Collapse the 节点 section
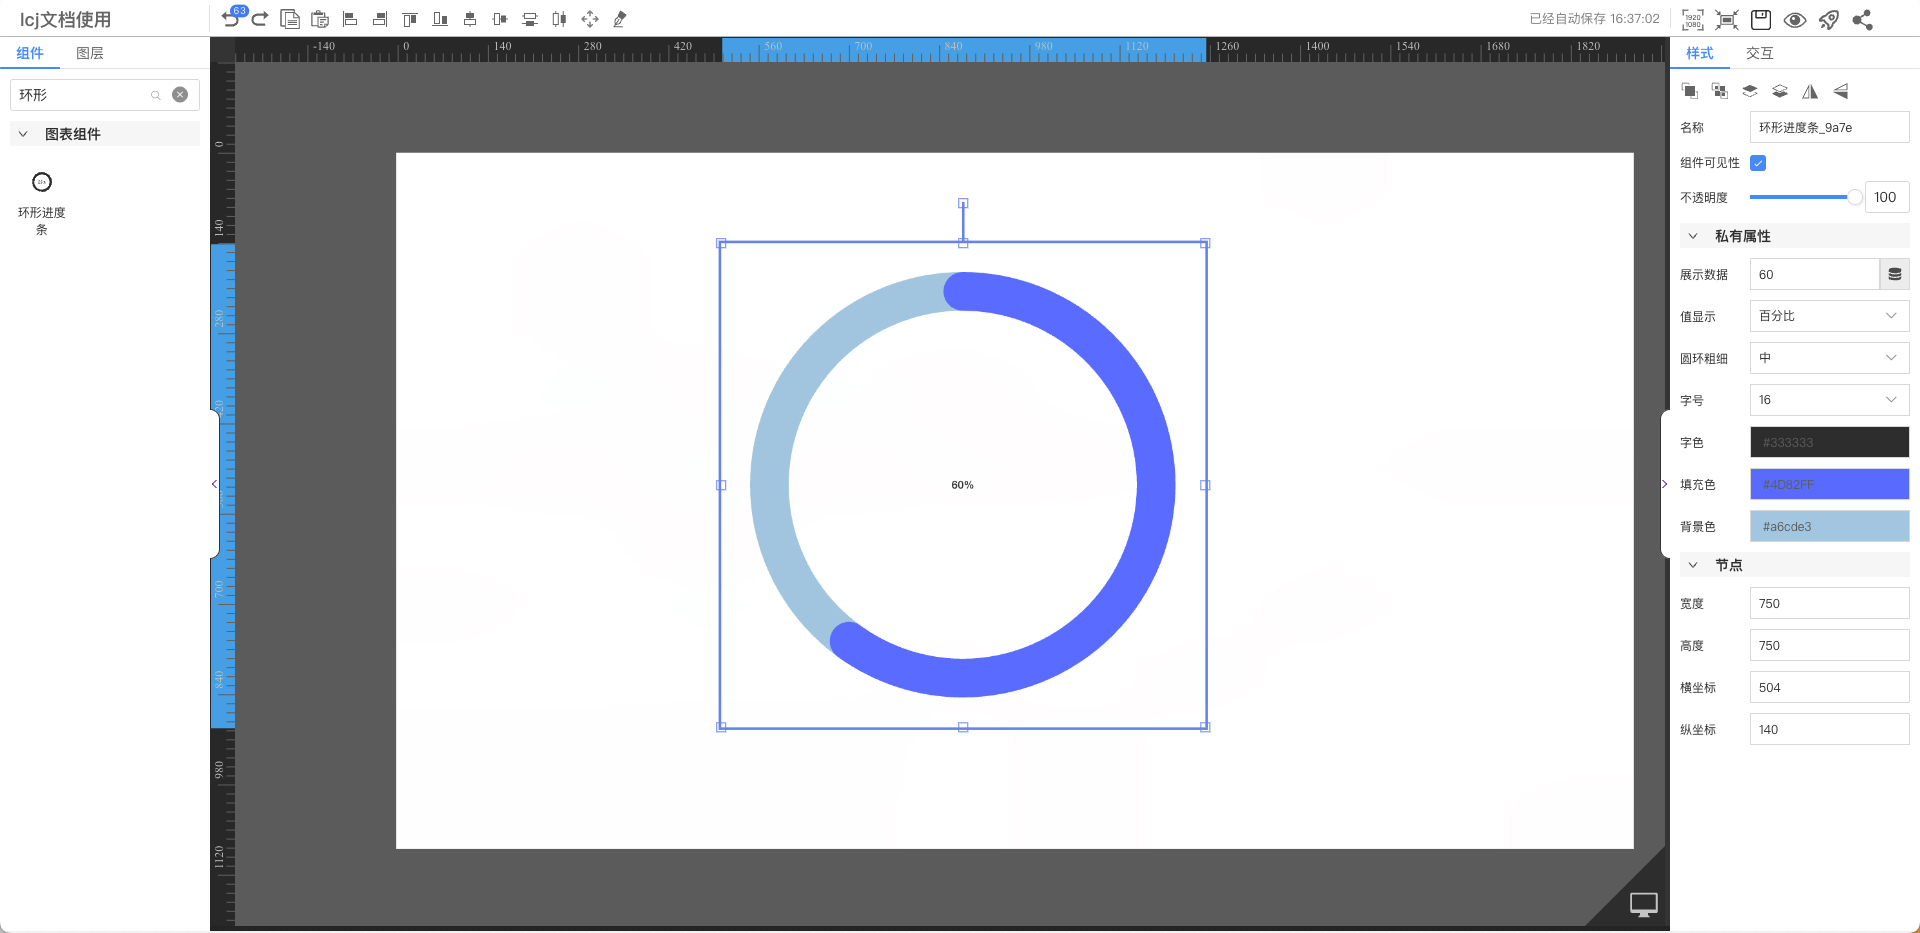The image size is (1920, 933). pyautogui.click(x=1693, y=565)
